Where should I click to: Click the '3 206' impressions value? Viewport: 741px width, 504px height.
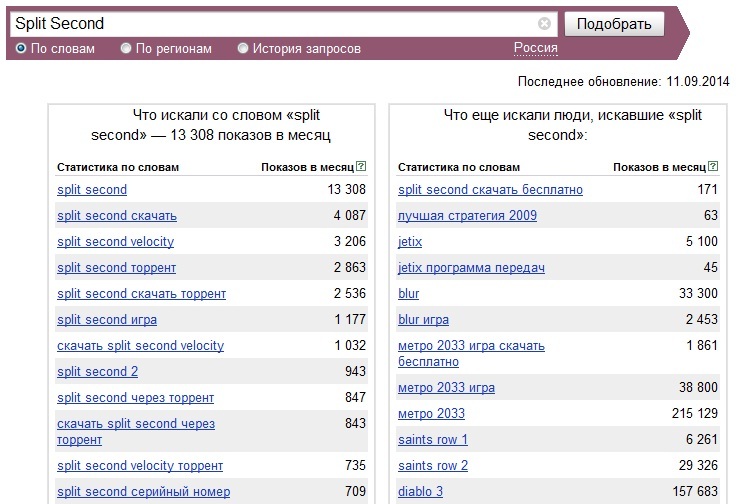350,242
